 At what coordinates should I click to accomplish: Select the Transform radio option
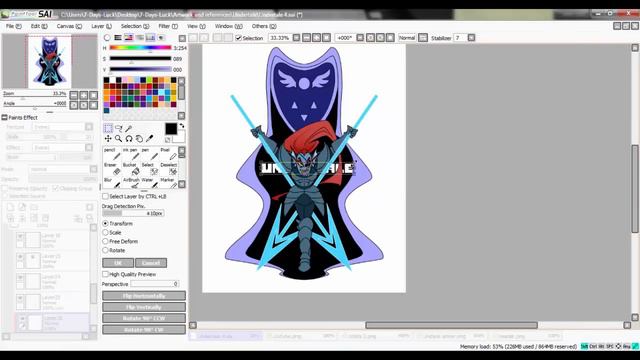point(105,224)
